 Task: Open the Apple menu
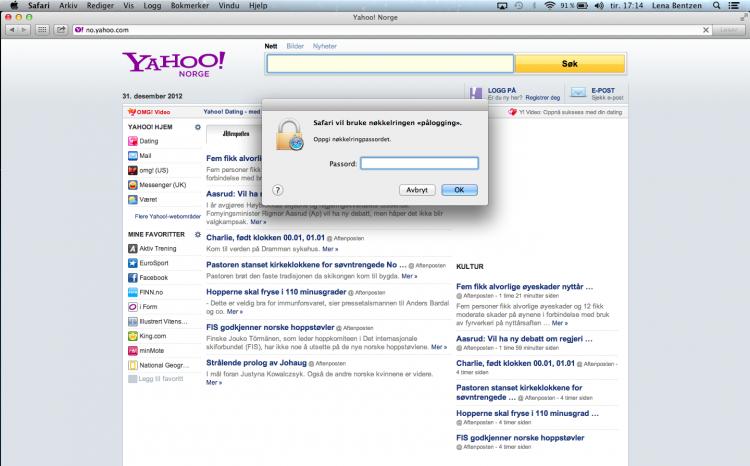point(14,6)
